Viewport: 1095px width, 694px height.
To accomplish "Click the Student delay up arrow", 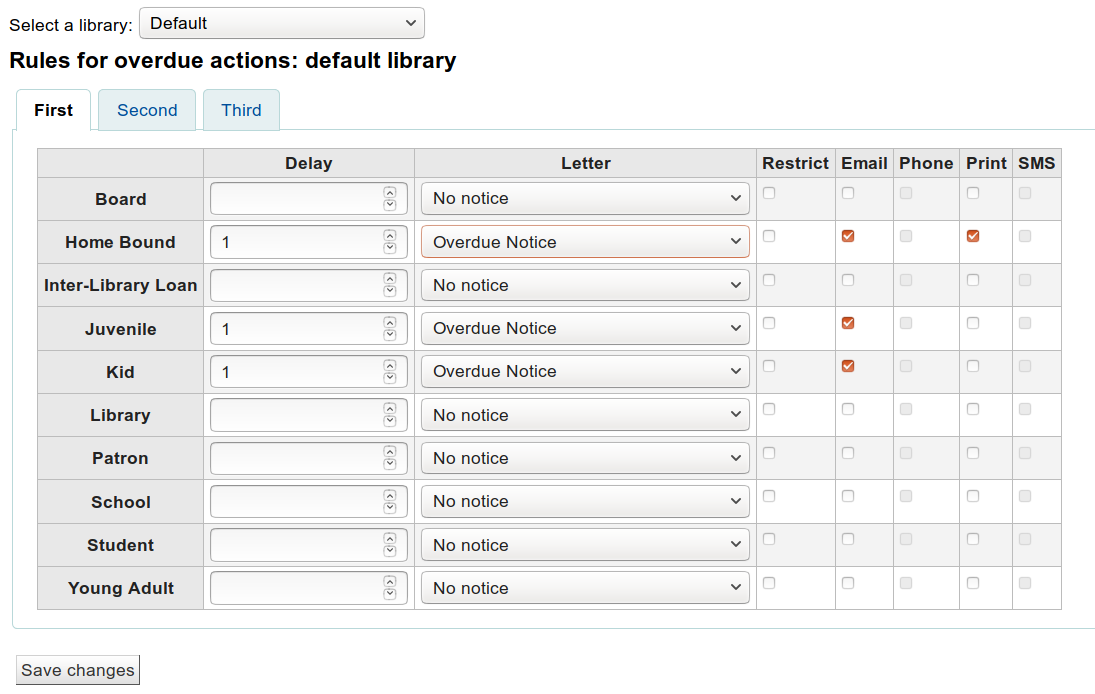I will point(390,539).
